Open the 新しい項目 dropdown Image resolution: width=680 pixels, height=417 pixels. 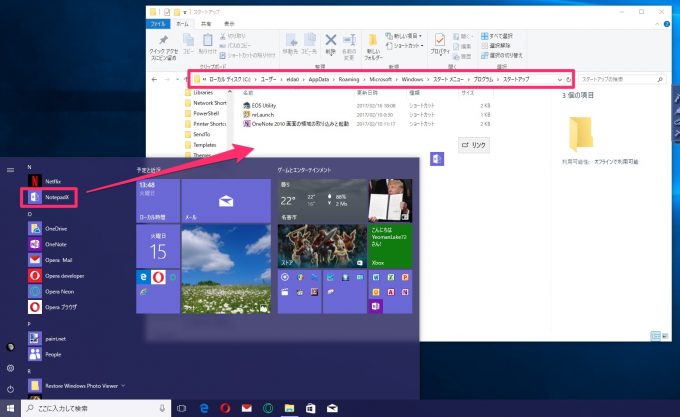click(x=404, y=36)
